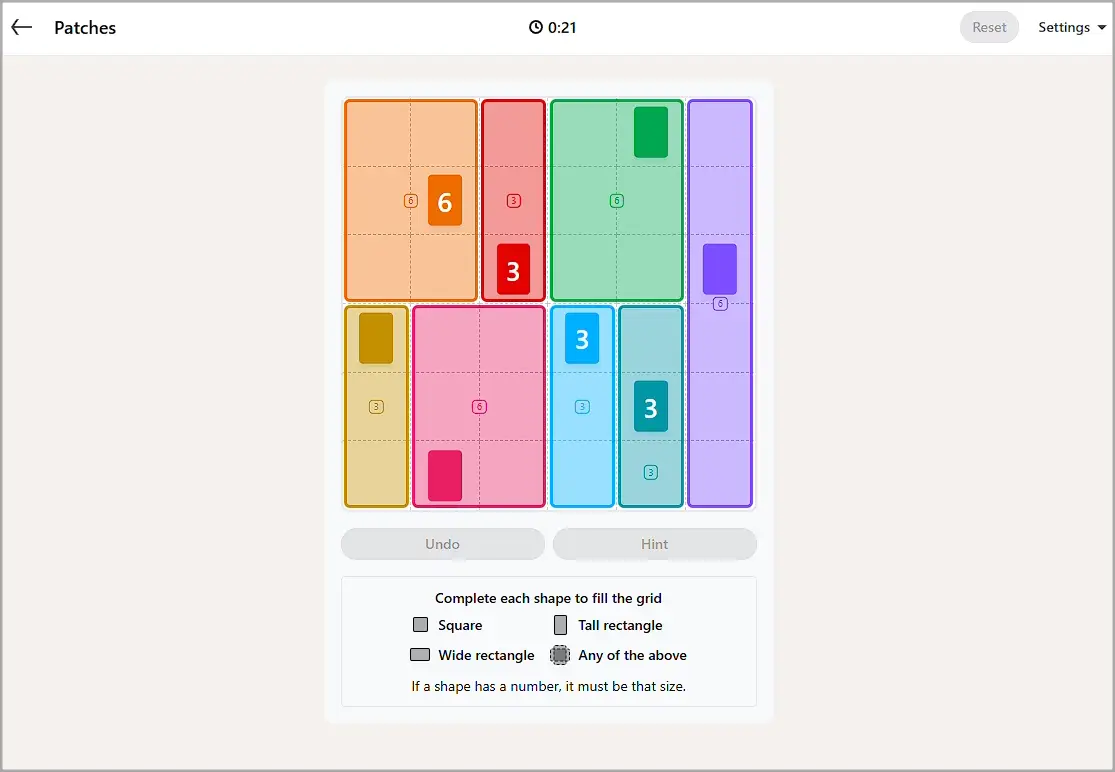1115x772 pixels.
Task: Click the Tall rectangle legend icon
Action: pyautogui.click(x=560, y=625)
